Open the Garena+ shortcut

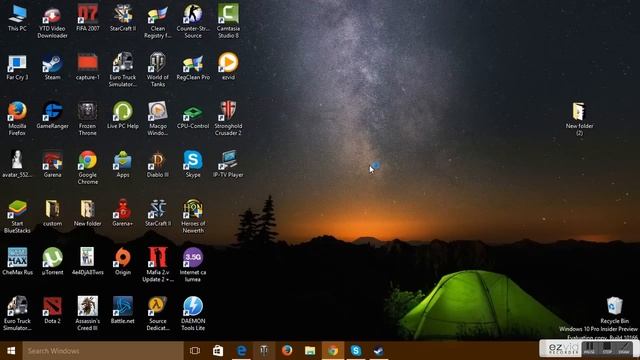click(x=123, y=213)
